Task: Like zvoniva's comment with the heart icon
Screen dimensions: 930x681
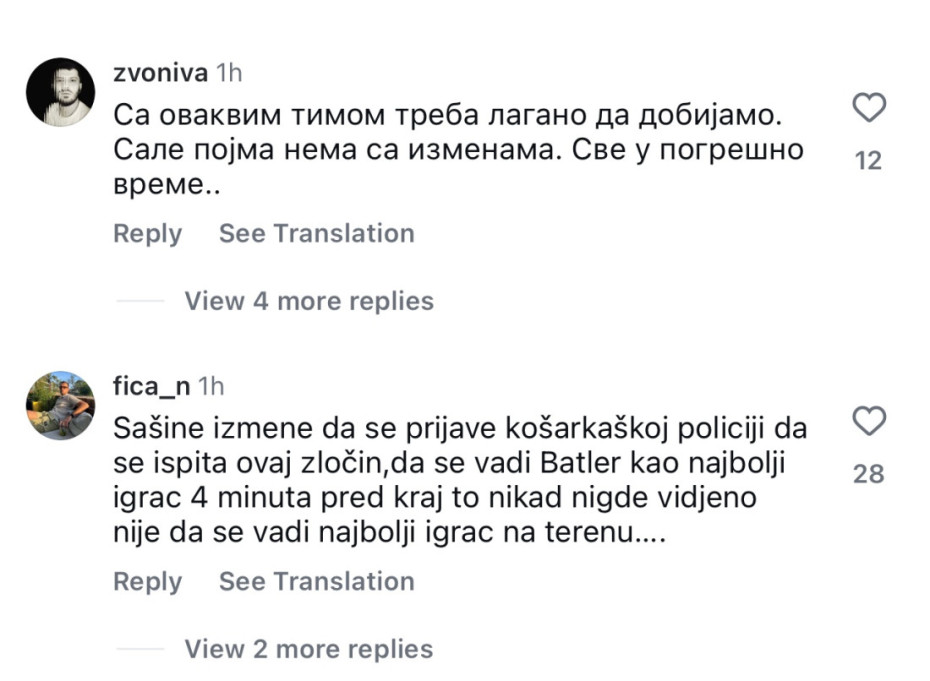Action: click(869, 108)
